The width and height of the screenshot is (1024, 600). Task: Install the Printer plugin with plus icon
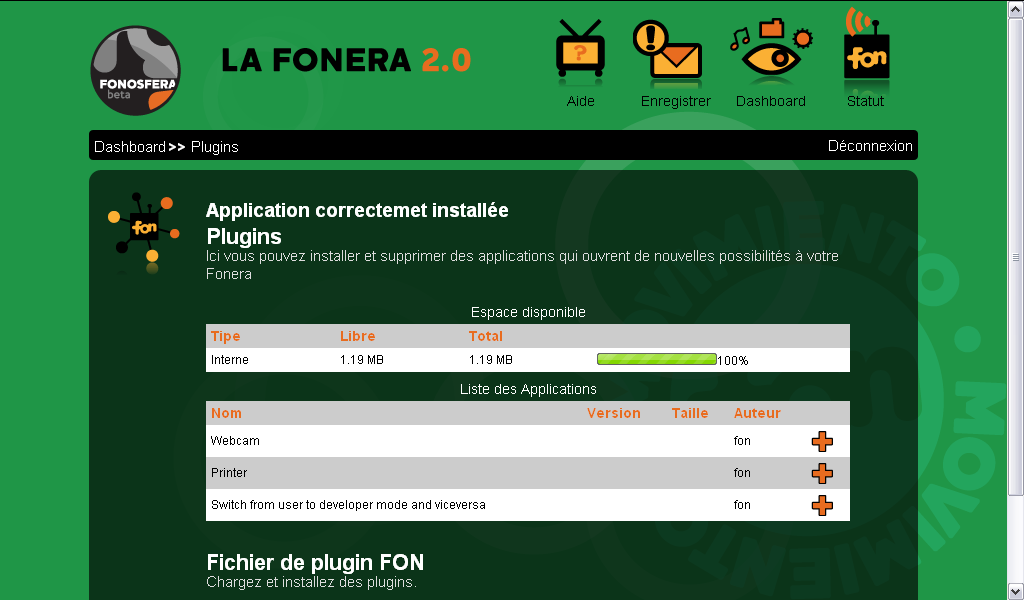coord(822,473)
